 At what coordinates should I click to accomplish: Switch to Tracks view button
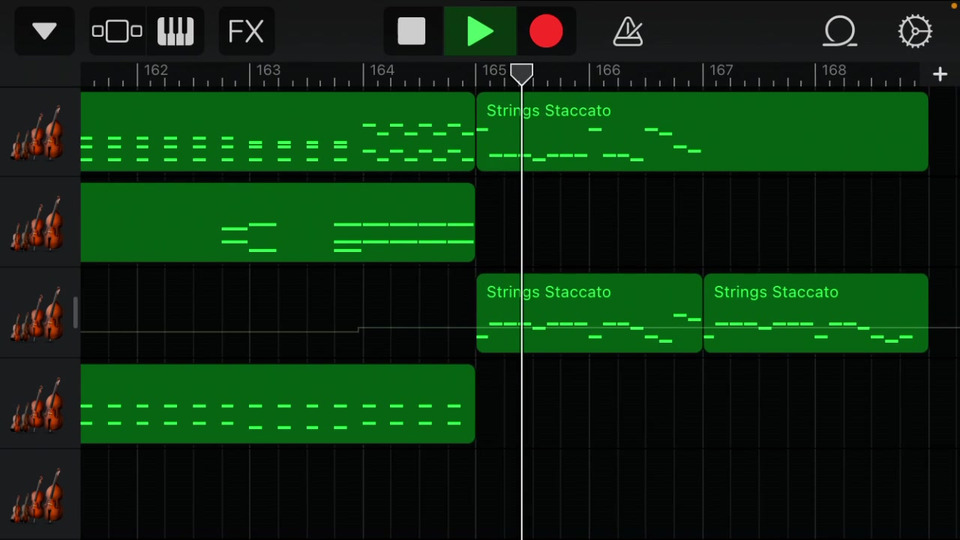[x=117, y=31]
